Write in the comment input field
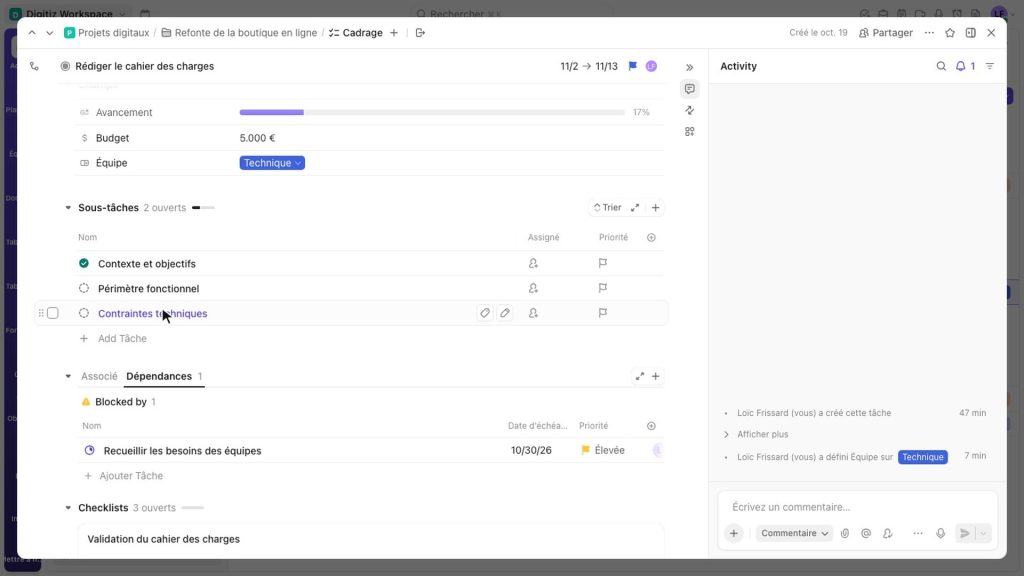 tap(857, 507)
